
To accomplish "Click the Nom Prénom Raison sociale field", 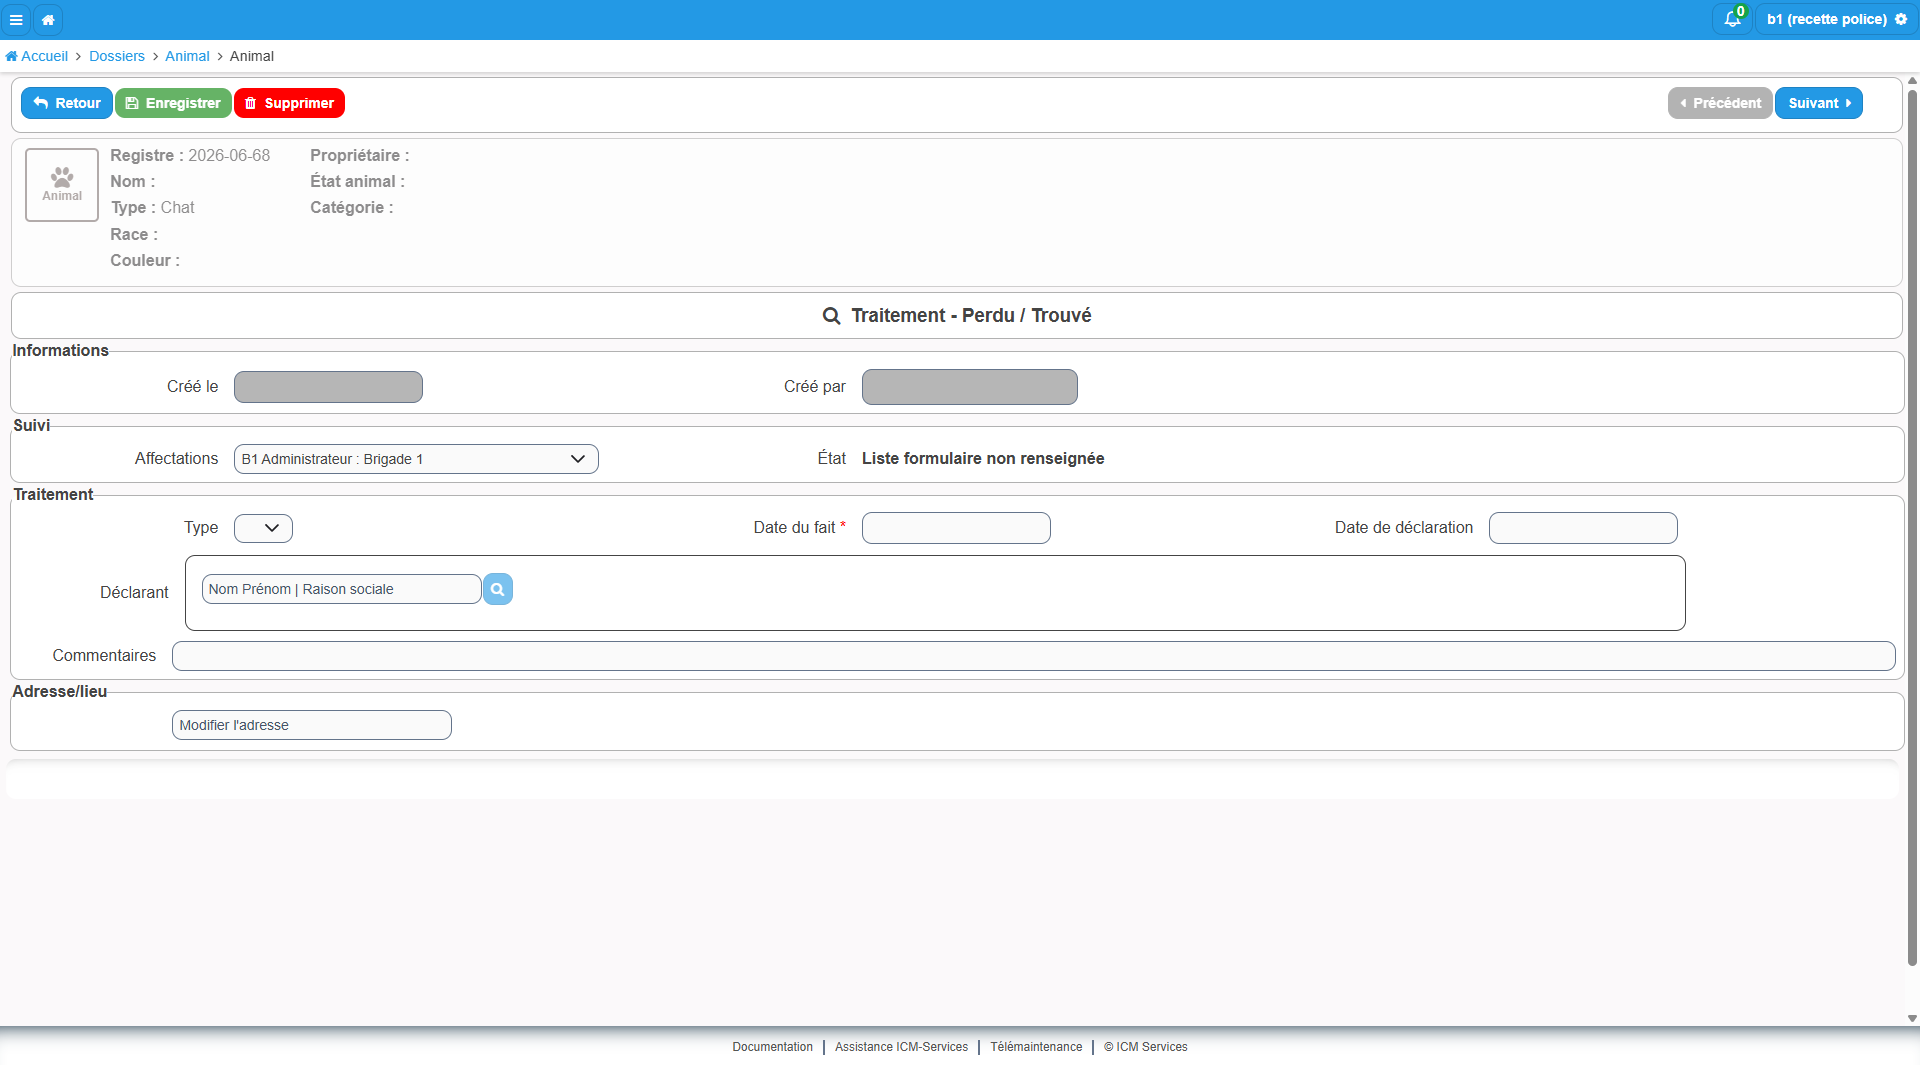I will [x=342, y=589].
